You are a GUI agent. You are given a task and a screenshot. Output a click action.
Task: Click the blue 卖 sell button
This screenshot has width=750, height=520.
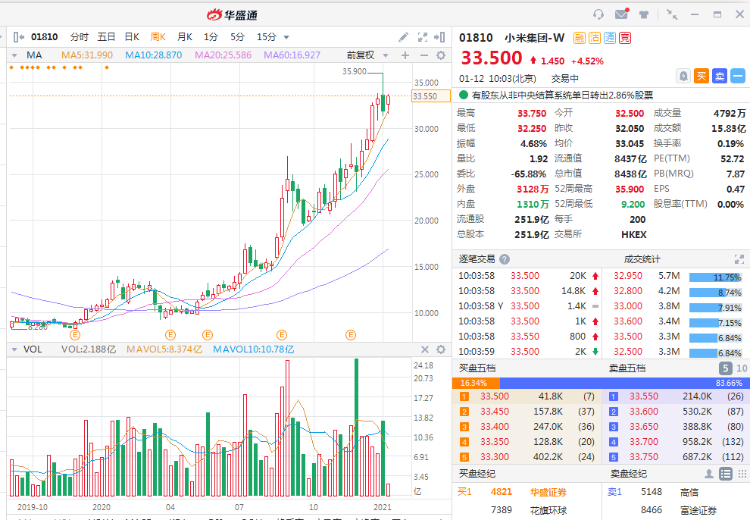719,76
